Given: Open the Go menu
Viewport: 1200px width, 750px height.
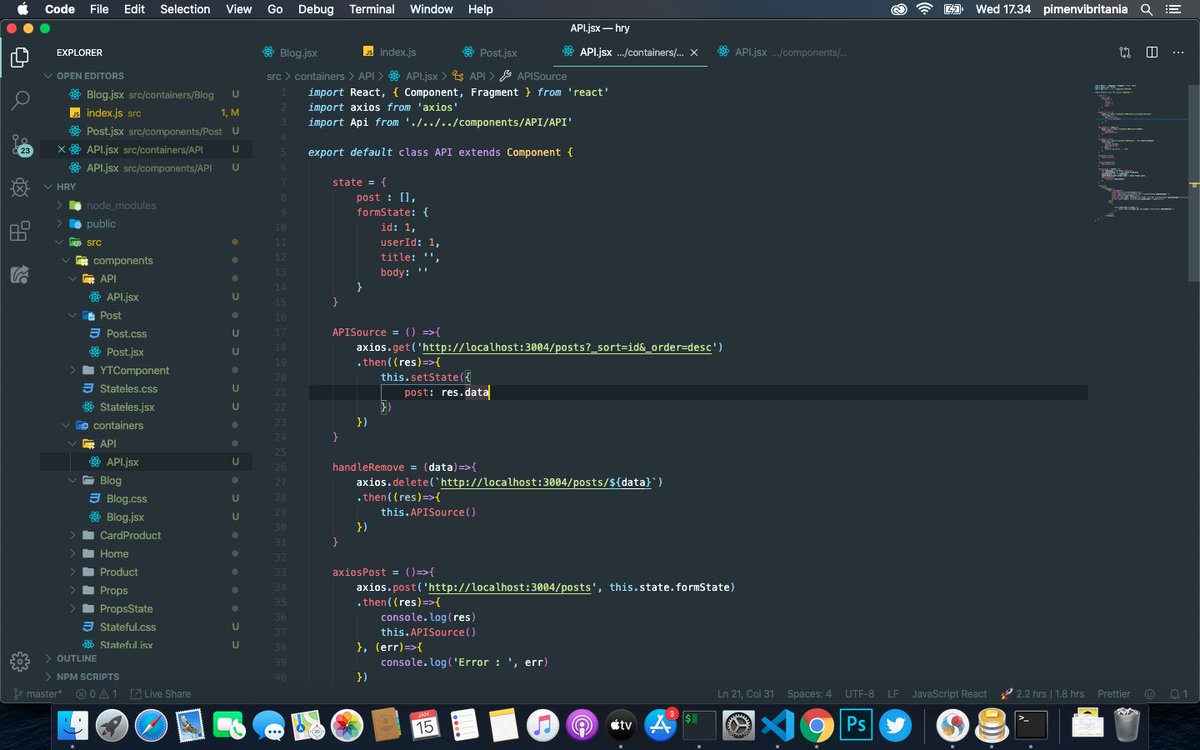Looking at the screenshot, I should click(x=275, y=9).
